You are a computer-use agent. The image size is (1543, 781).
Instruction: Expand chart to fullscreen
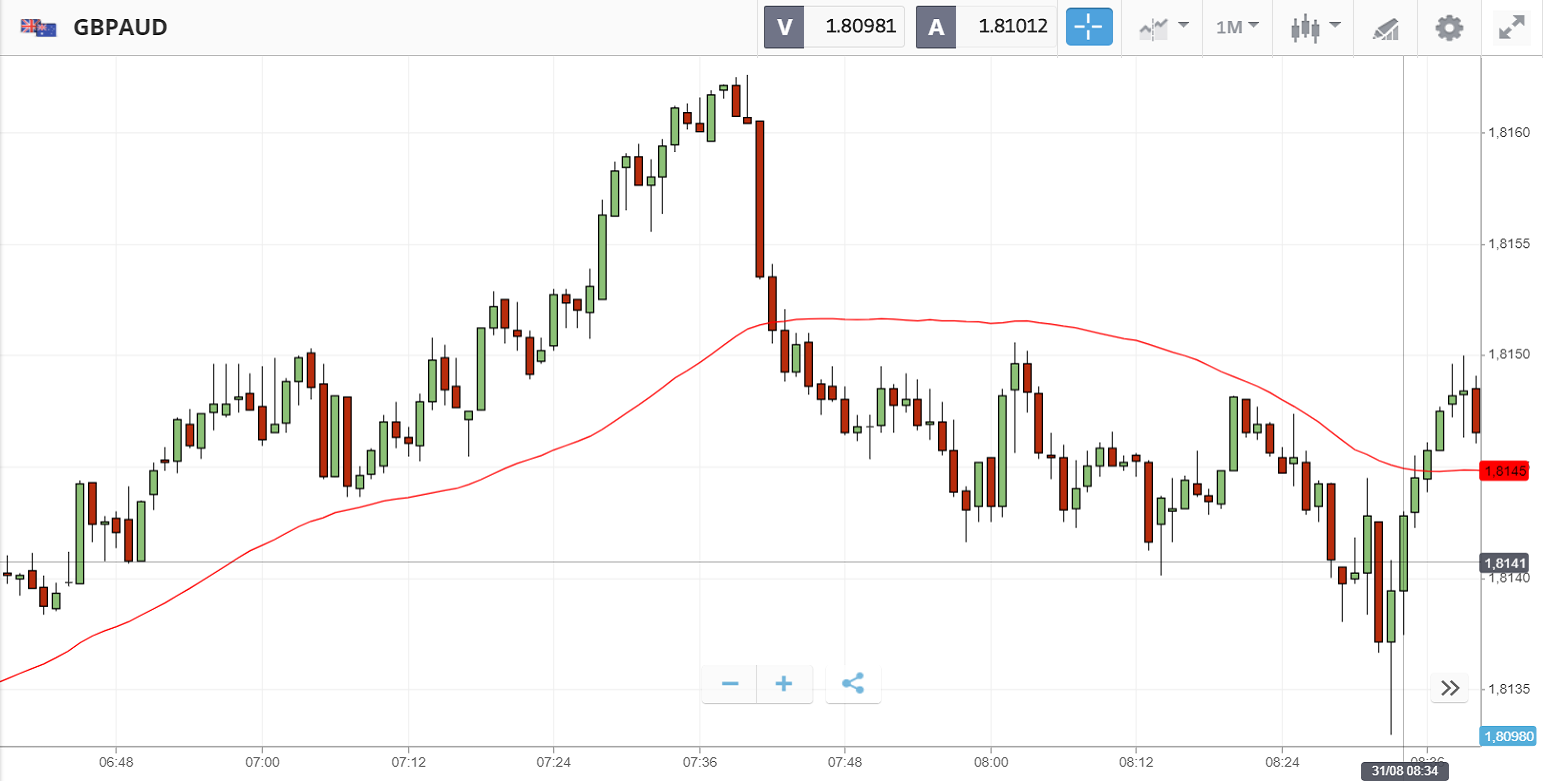tap(1509, 27)
